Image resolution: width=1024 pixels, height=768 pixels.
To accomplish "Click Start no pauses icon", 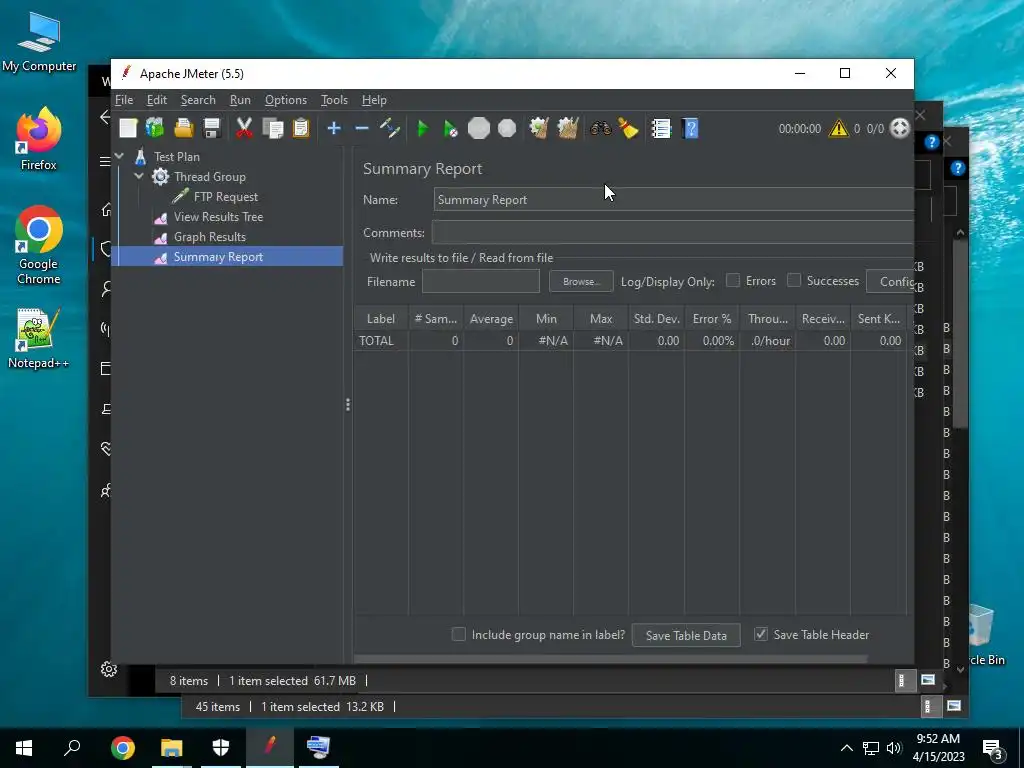I will tap(451, 129).
